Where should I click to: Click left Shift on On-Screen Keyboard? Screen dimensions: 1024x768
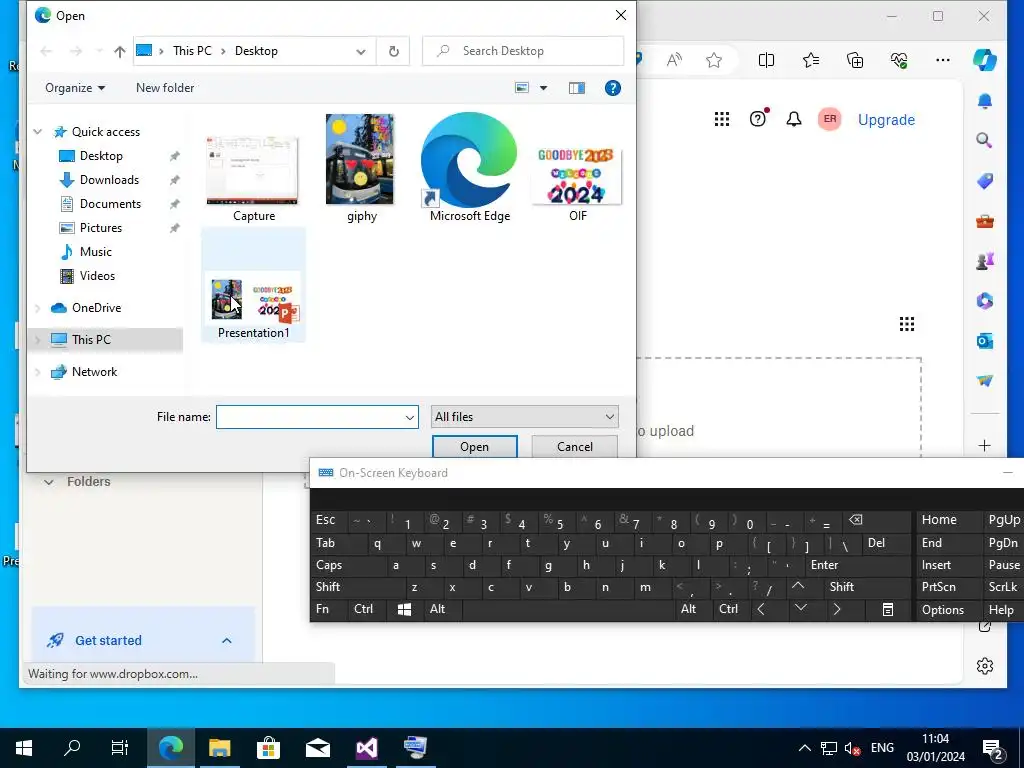coord(358,587)
